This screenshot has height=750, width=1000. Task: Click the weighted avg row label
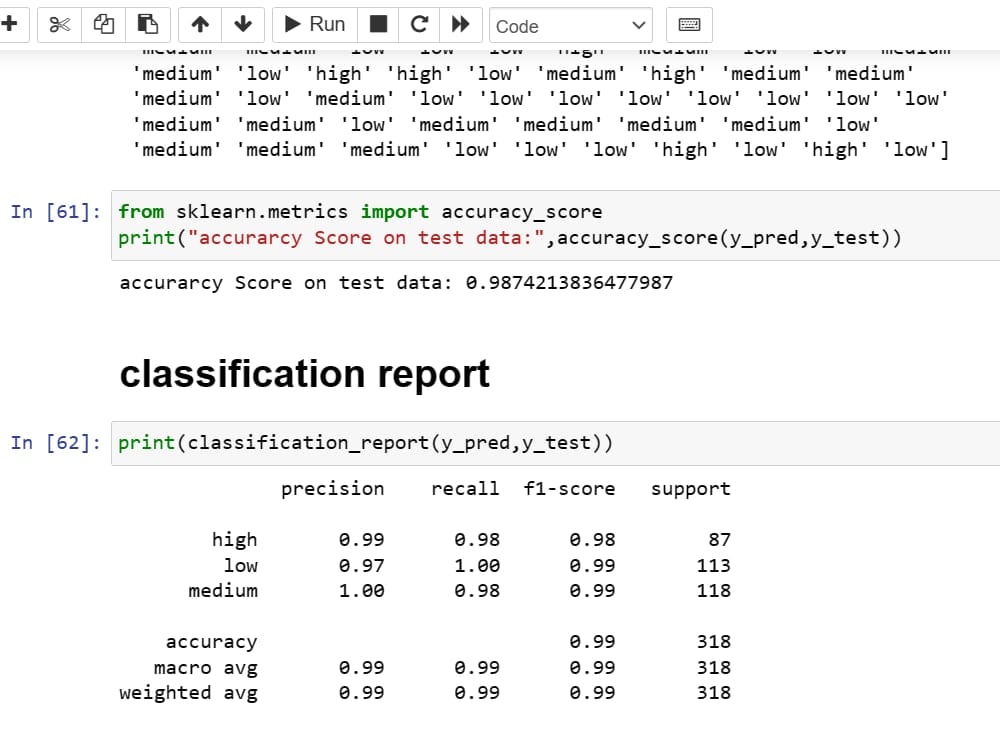189,693
